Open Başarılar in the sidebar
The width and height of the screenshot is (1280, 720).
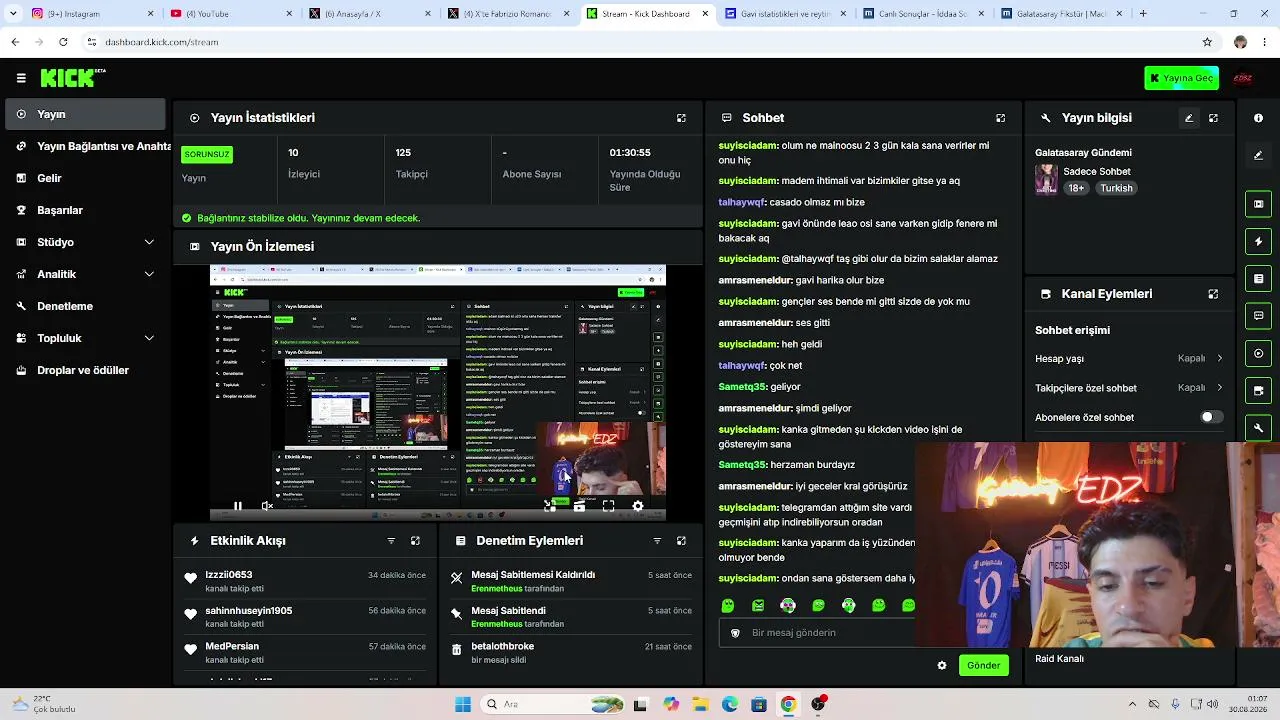(85, 210)
